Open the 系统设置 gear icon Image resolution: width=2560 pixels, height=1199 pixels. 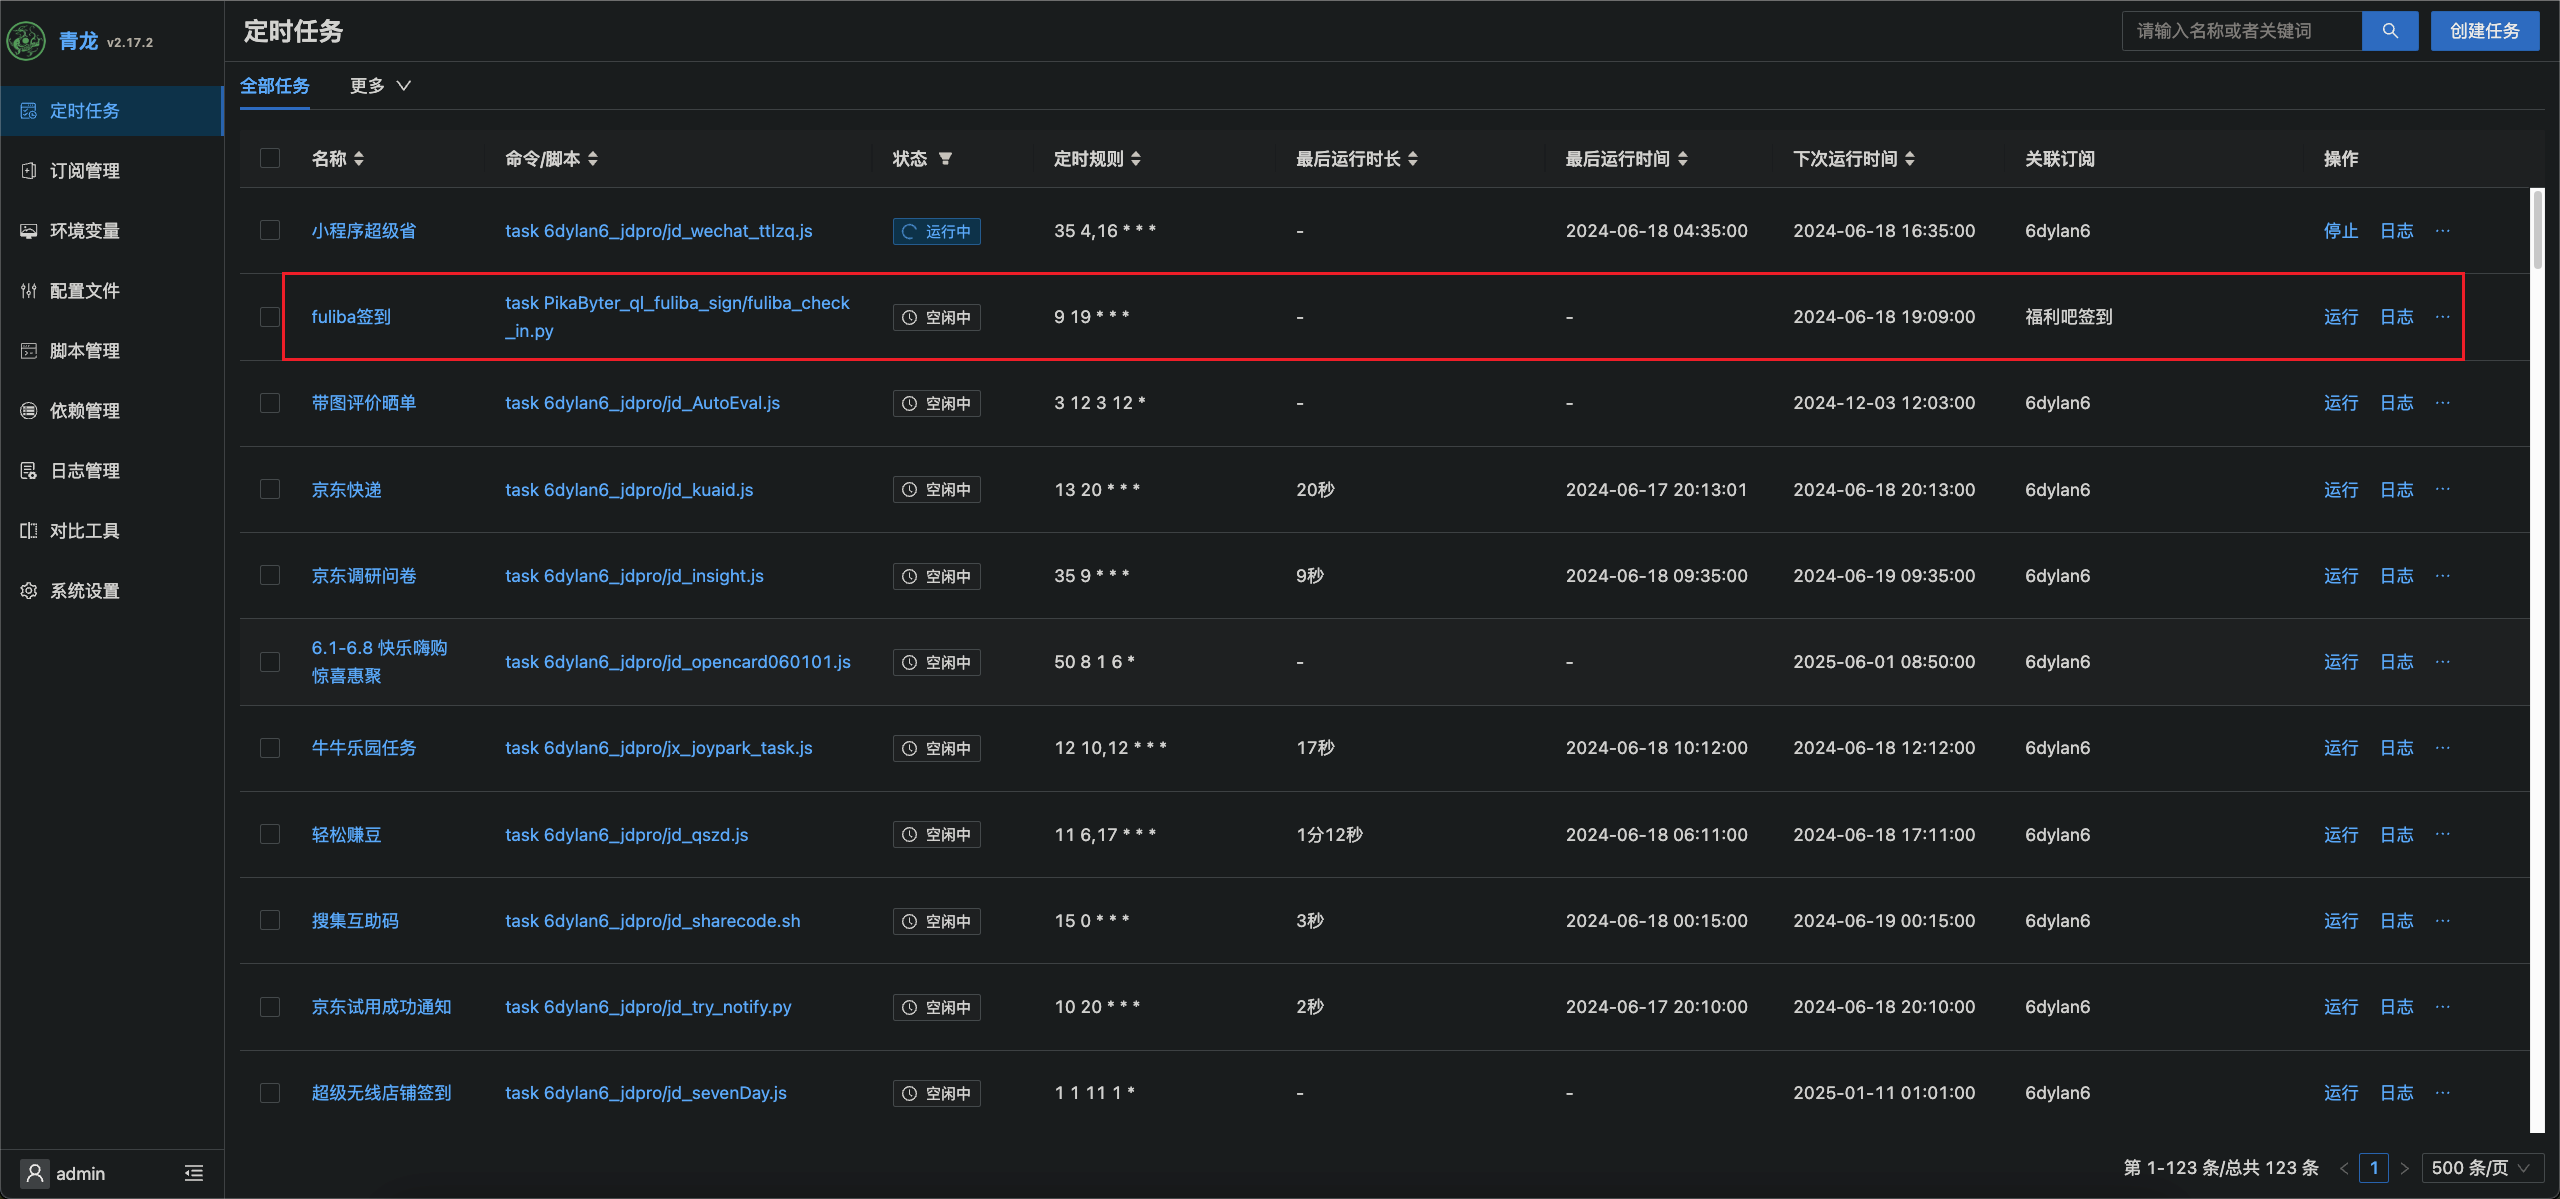point(29,591)
